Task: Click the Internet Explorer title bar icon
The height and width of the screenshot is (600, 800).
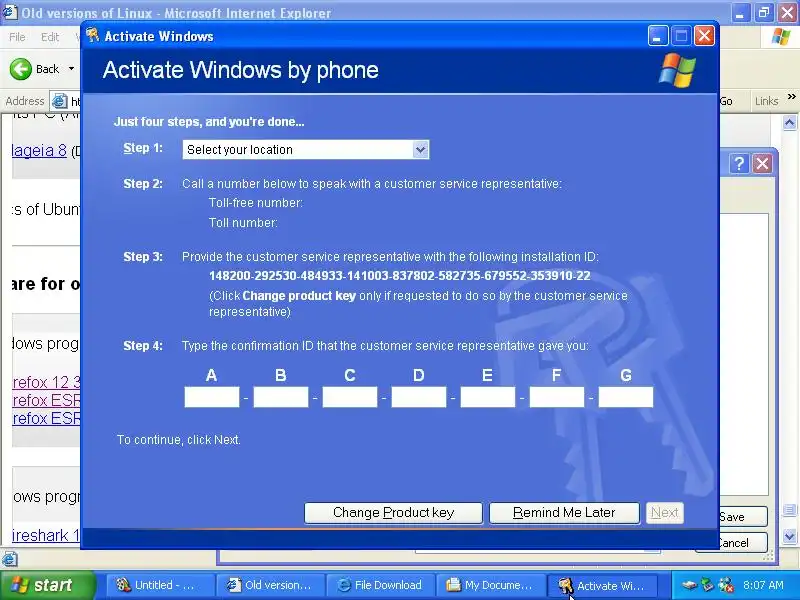Action: [x=10, y=12]
